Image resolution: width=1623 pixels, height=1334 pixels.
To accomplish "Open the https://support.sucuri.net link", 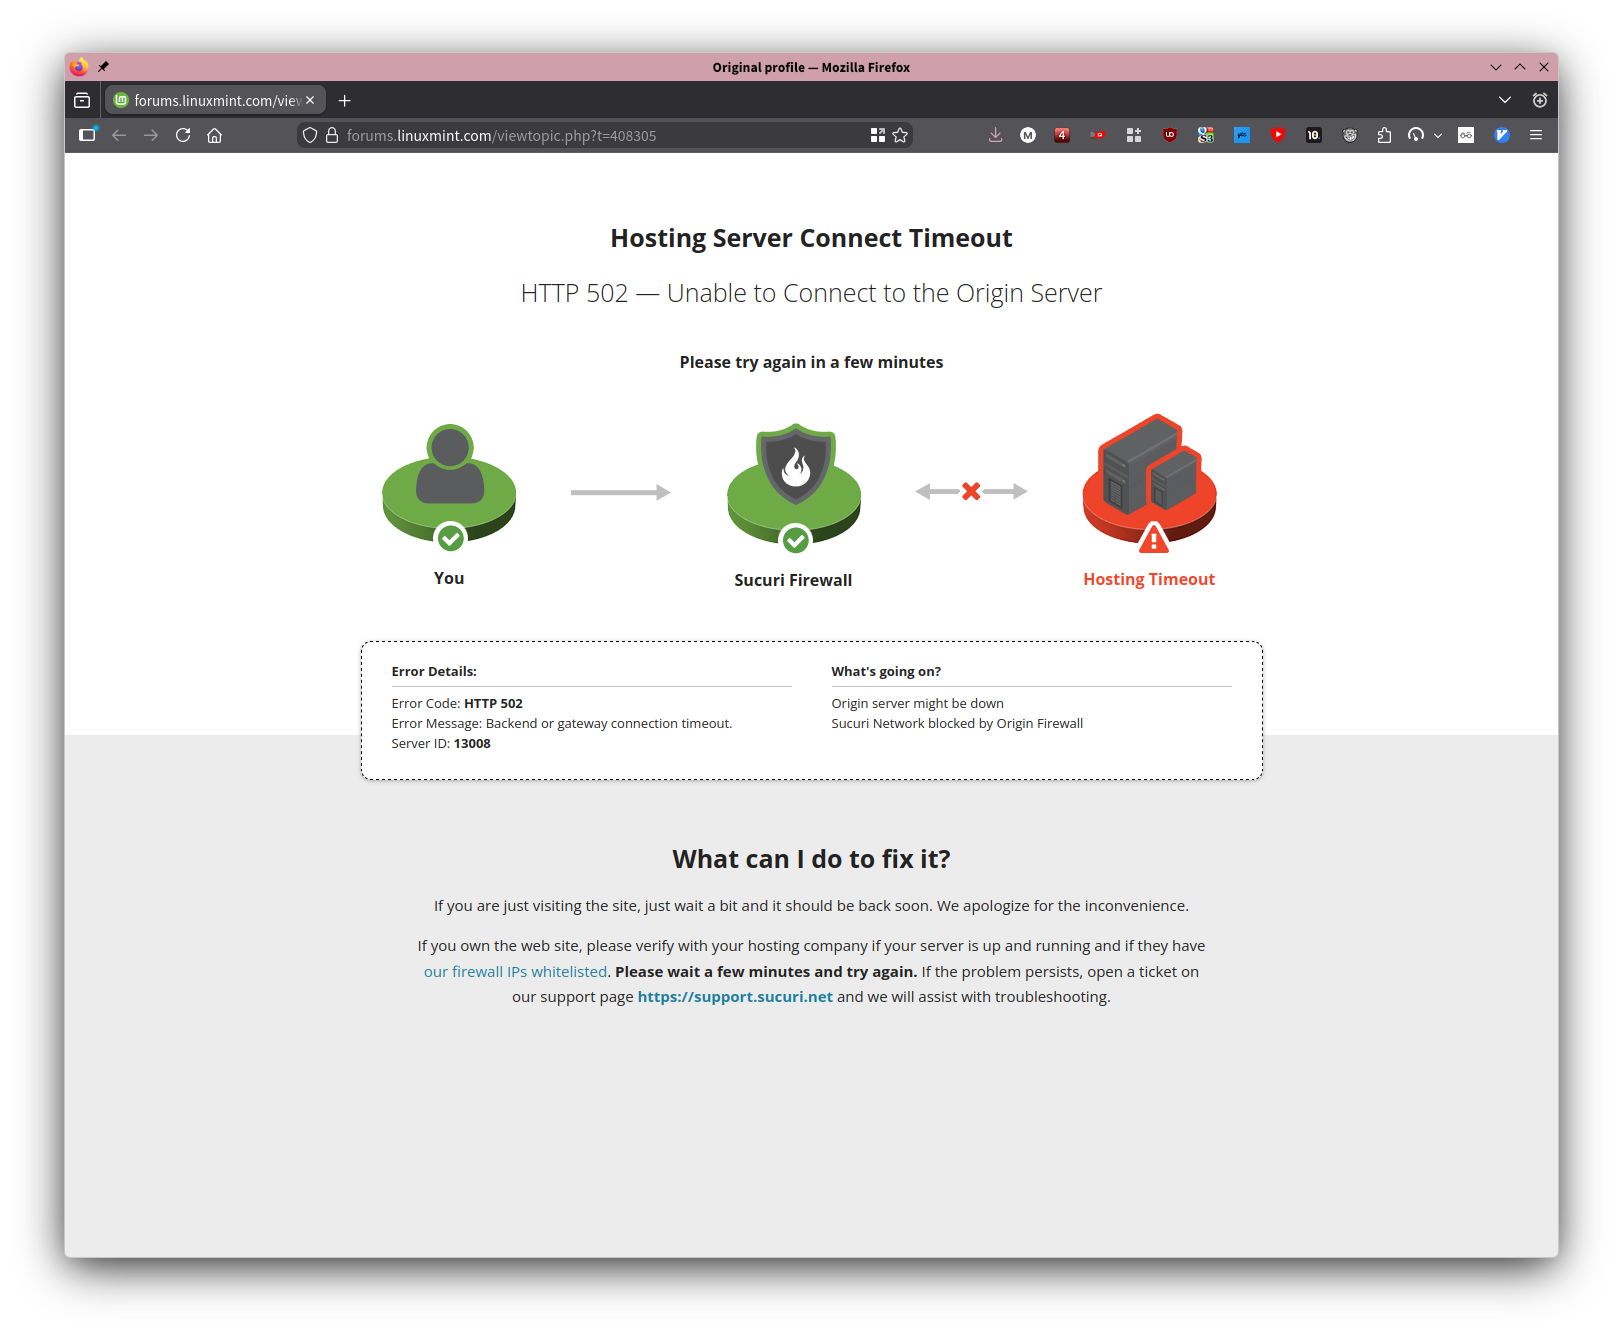I will [735, 997].
